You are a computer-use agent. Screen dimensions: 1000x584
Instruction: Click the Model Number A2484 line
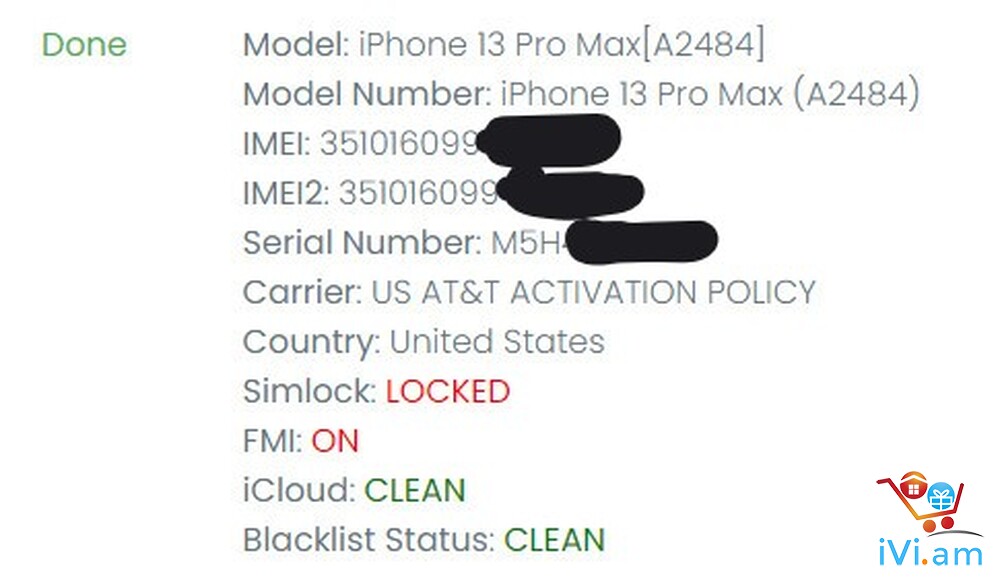tap(582, 94)
